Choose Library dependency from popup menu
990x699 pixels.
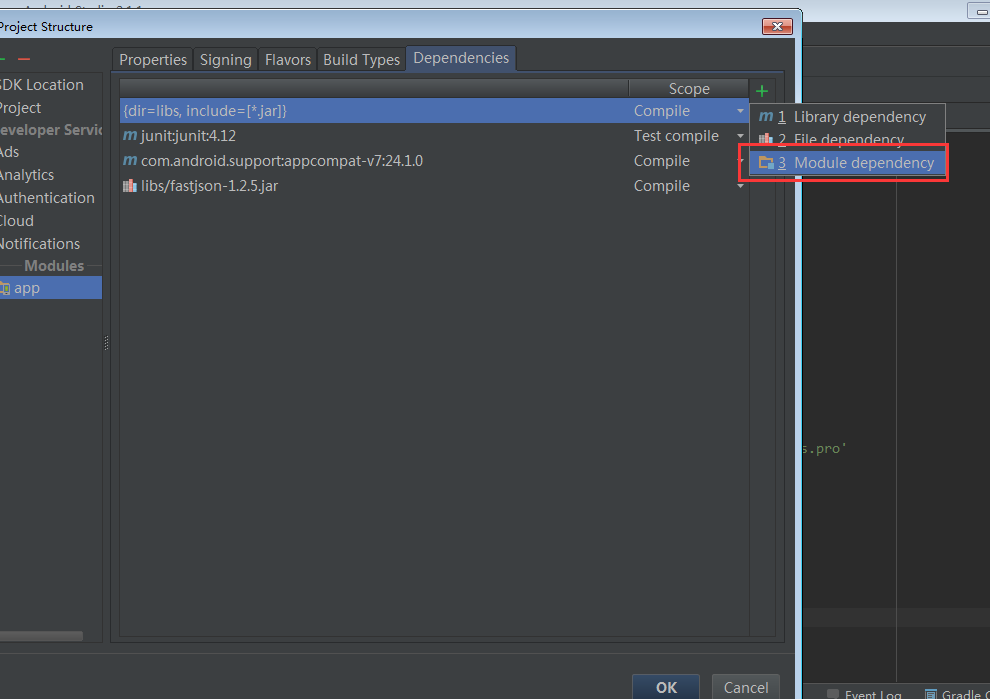[847, 117]
